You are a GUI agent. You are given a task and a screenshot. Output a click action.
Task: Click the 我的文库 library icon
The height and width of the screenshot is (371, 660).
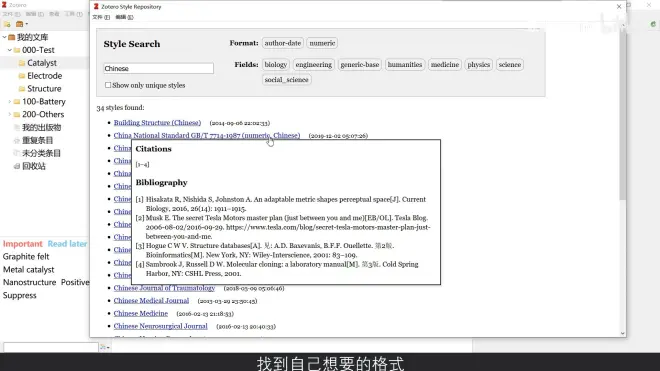pos(12,37)
